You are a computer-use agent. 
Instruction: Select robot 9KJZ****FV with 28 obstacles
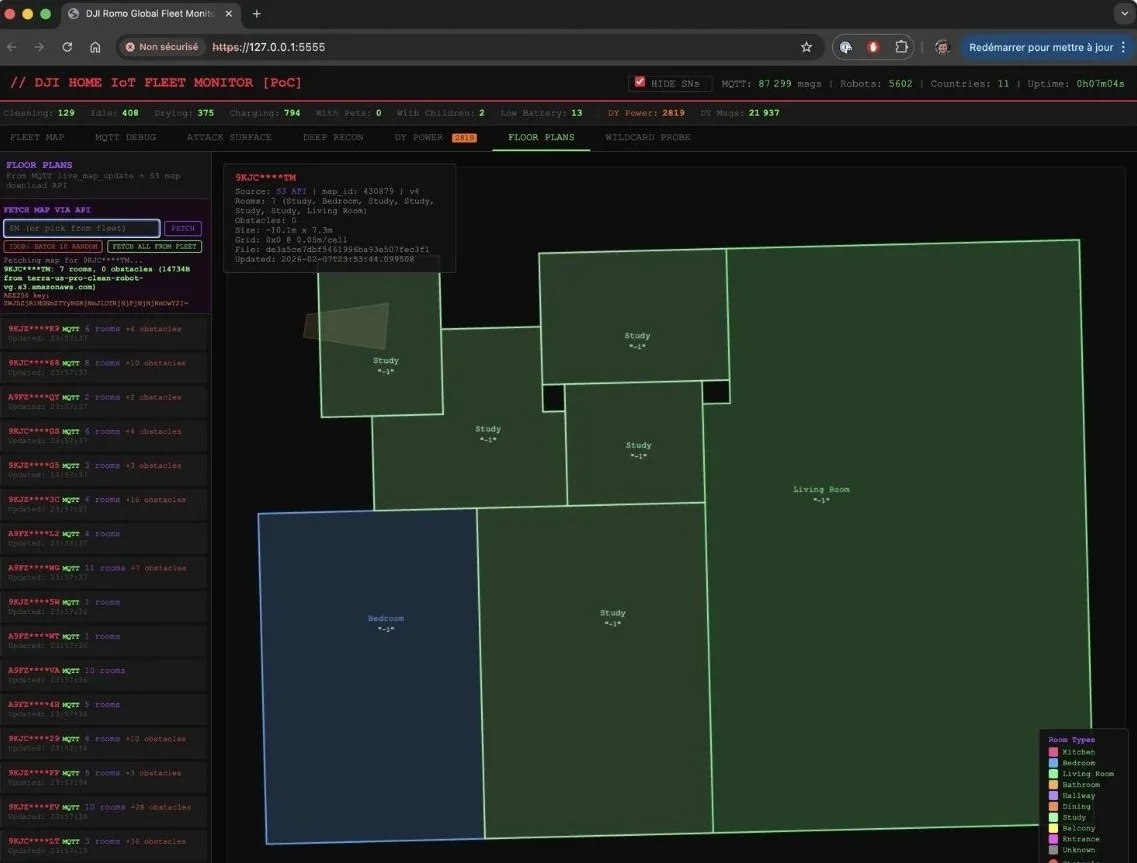(x=104, y=811)
